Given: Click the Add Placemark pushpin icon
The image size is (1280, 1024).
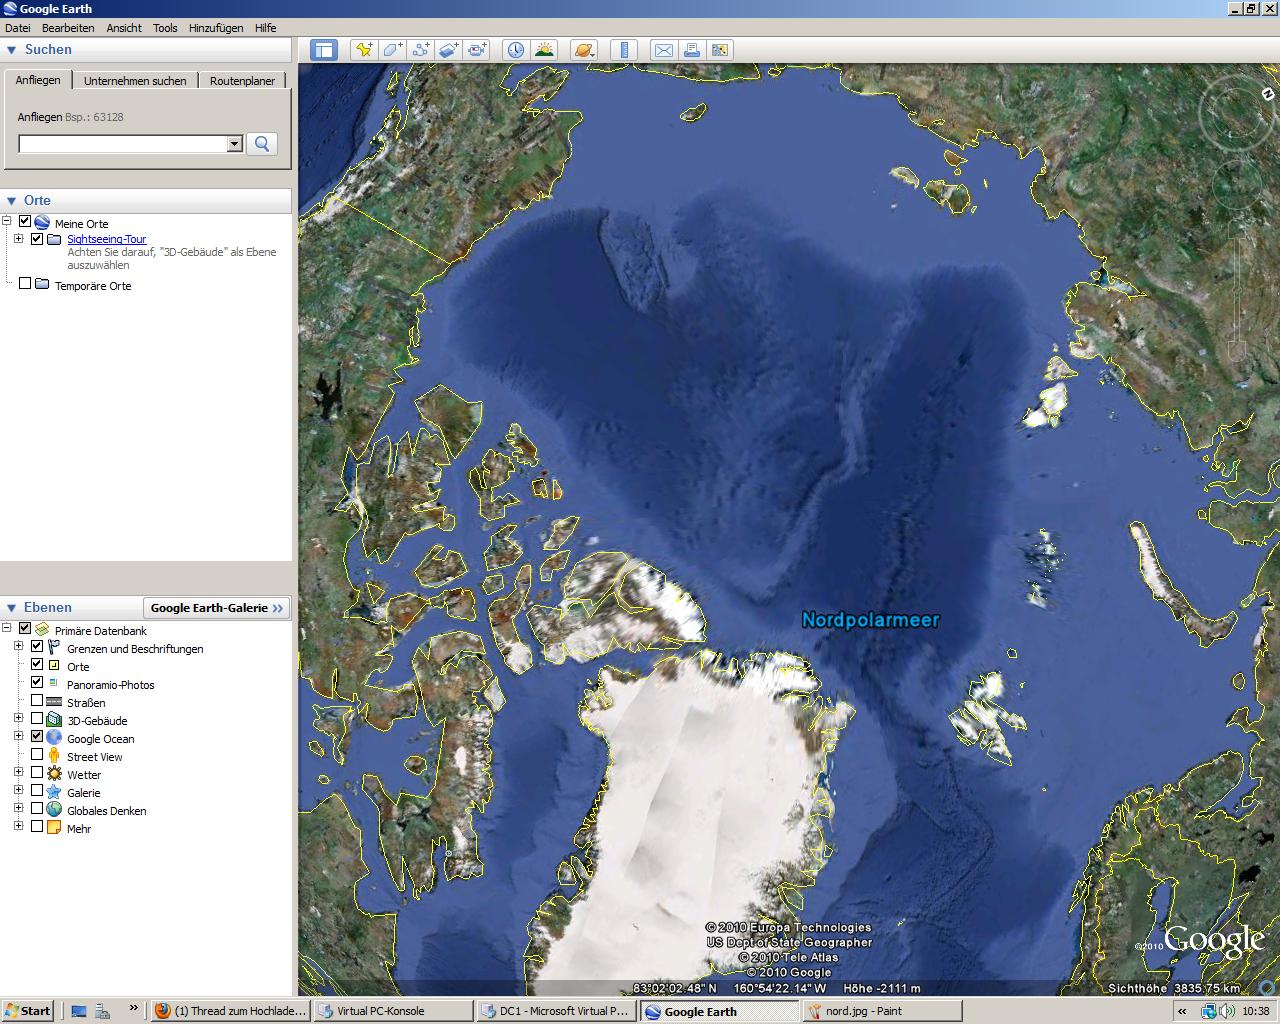Looking at the screenshot, I should [x=364, y=49].
